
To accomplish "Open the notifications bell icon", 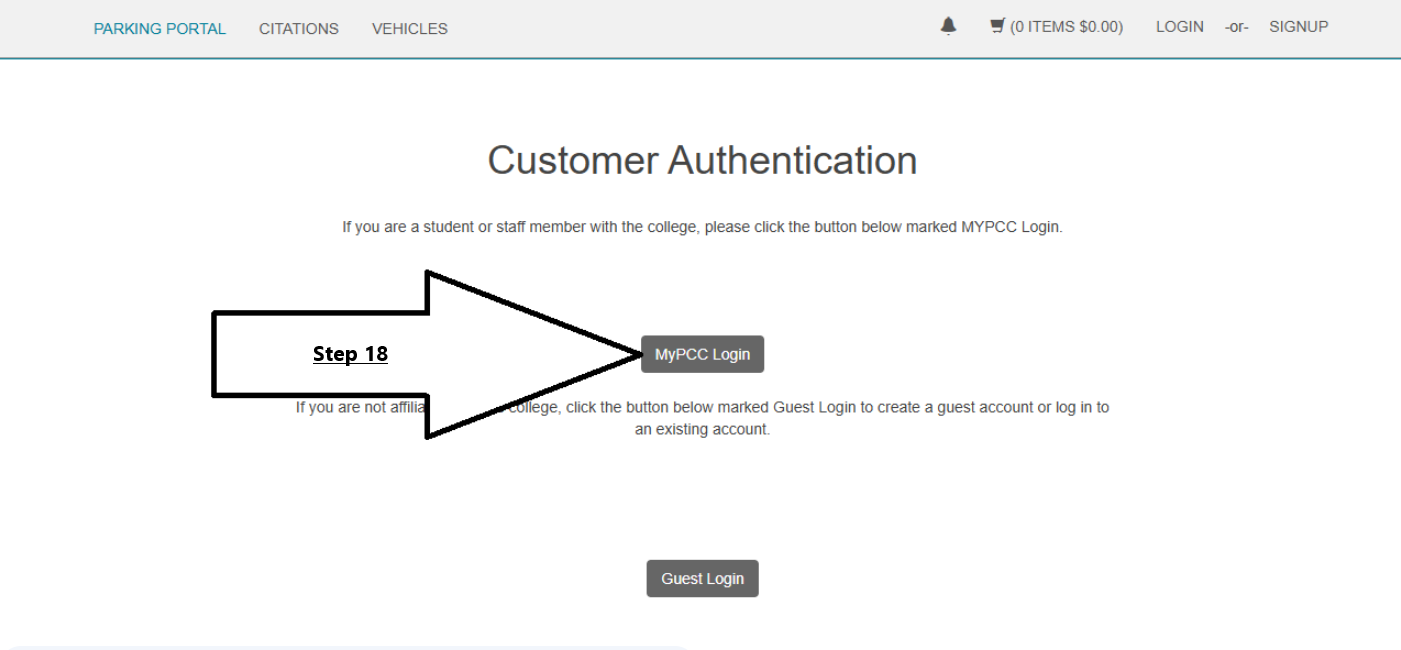I will point(948,27).
